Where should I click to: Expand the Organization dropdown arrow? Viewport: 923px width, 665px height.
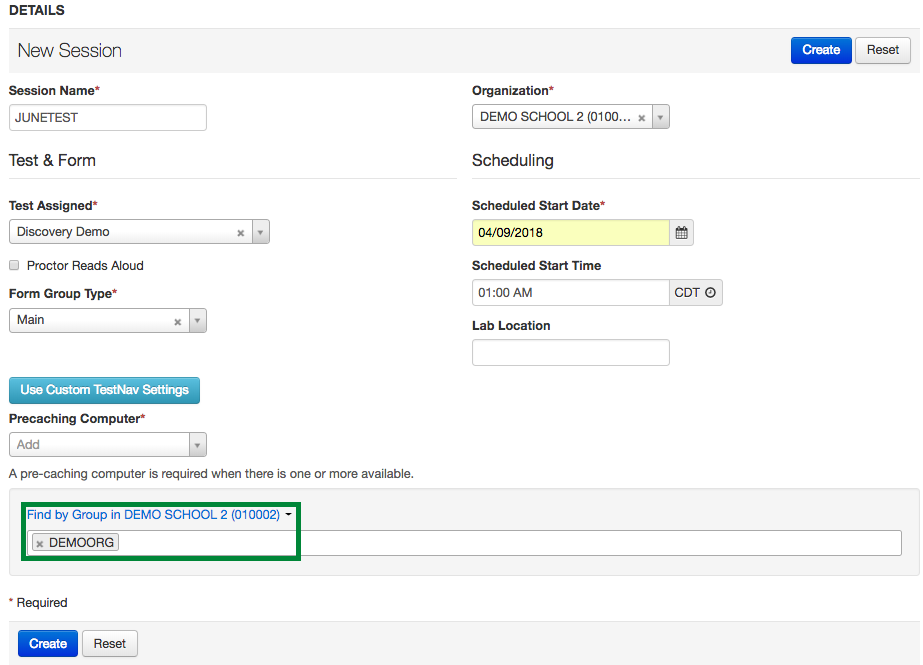click(x=660, y=118)
